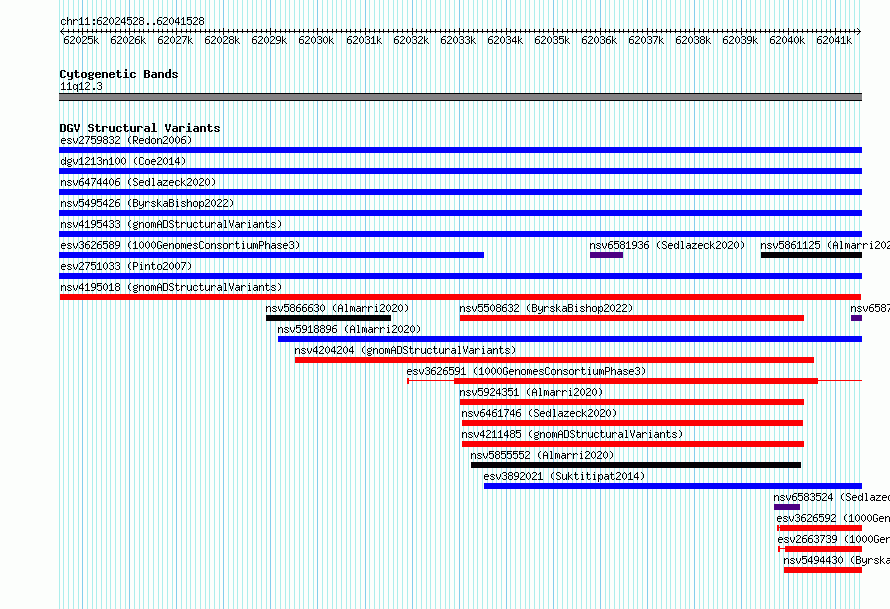Click the black nsv5861125 variant bar
This screenshot has height=609, width=890.
coord(811,255)
